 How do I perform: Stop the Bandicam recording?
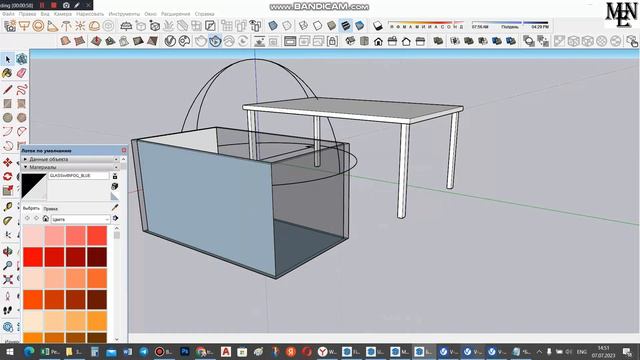pyautogui.click(x=53, y=5)
